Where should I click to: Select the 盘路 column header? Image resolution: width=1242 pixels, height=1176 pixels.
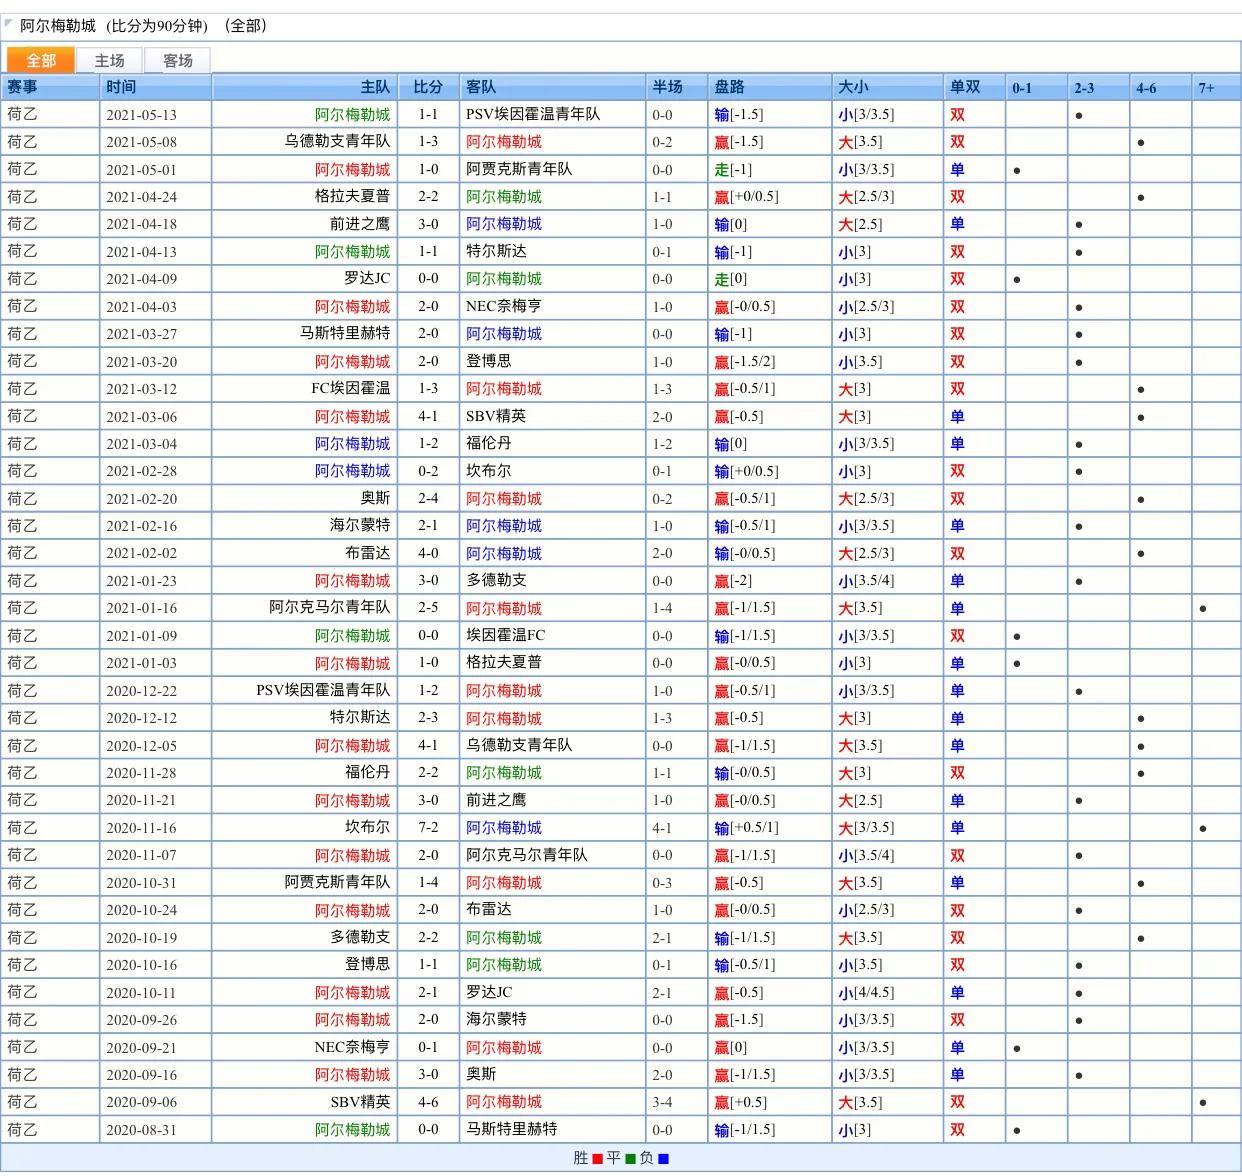[x=729, y=88]
